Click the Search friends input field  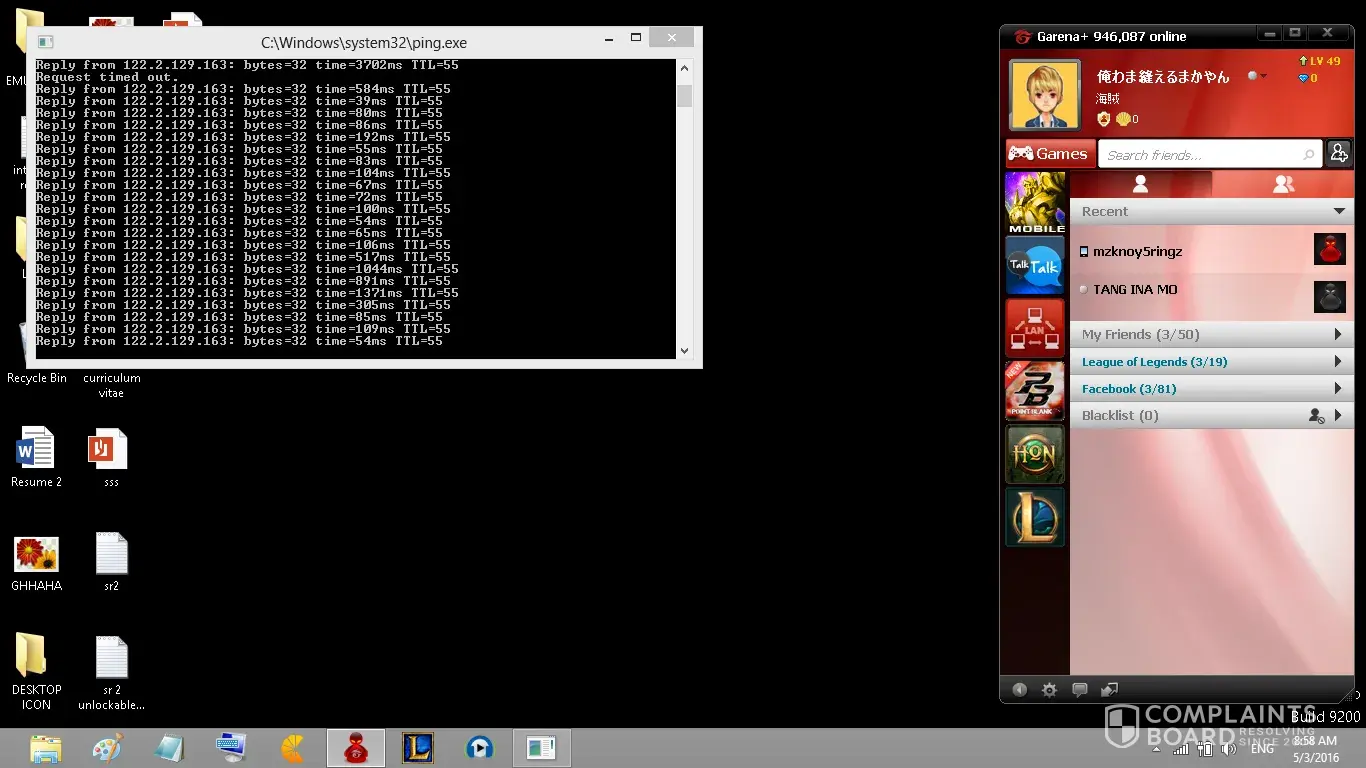(x=1200, y=155)
